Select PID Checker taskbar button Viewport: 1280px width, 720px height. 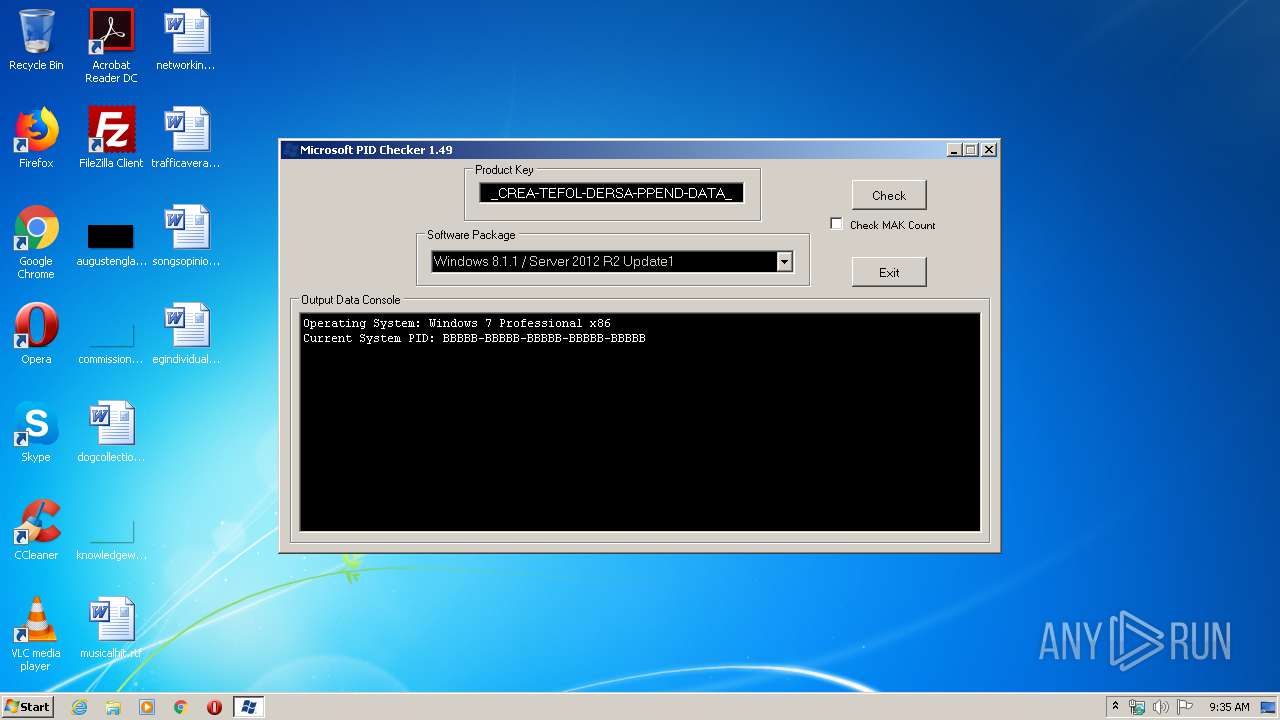point(249,707)
